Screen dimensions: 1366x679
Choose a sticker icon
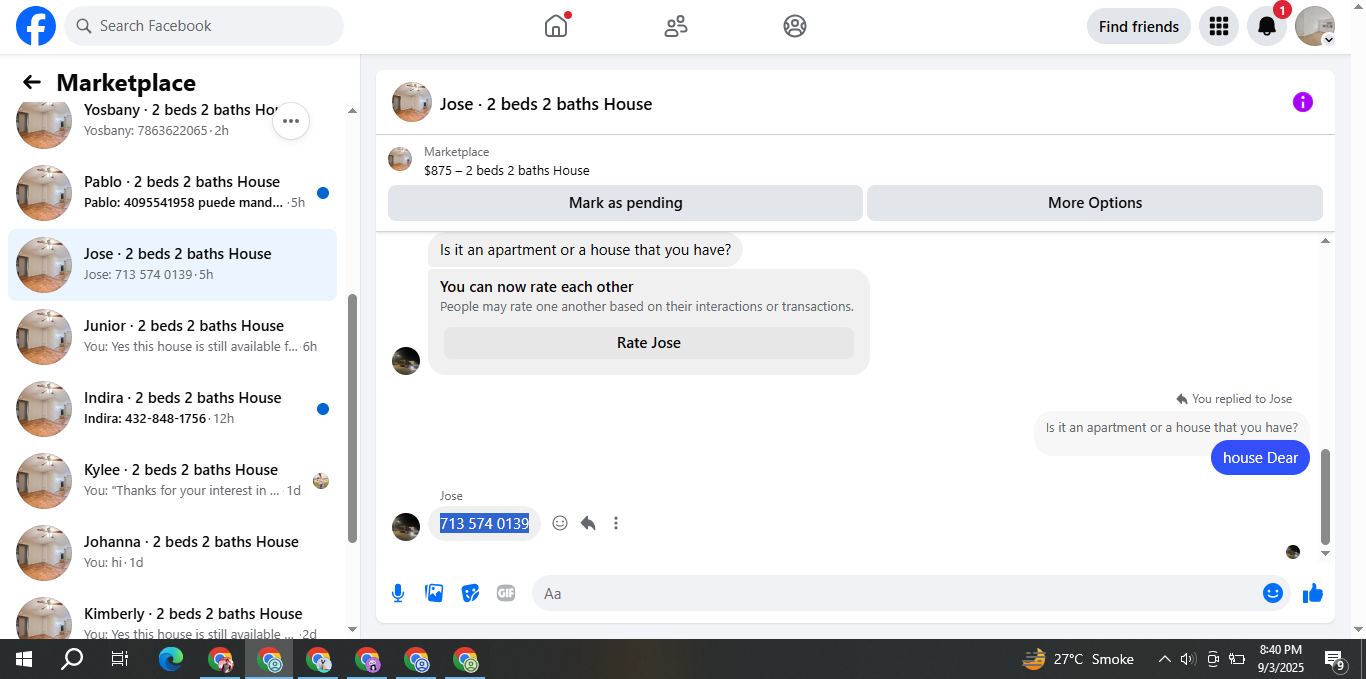470,593
